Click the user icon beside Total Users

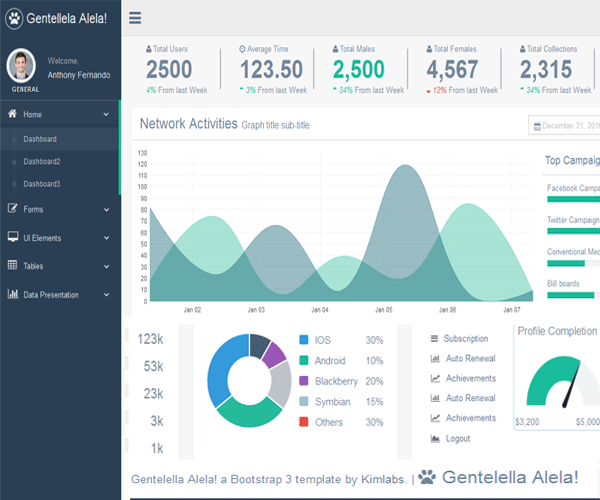[x=148, y=49]
